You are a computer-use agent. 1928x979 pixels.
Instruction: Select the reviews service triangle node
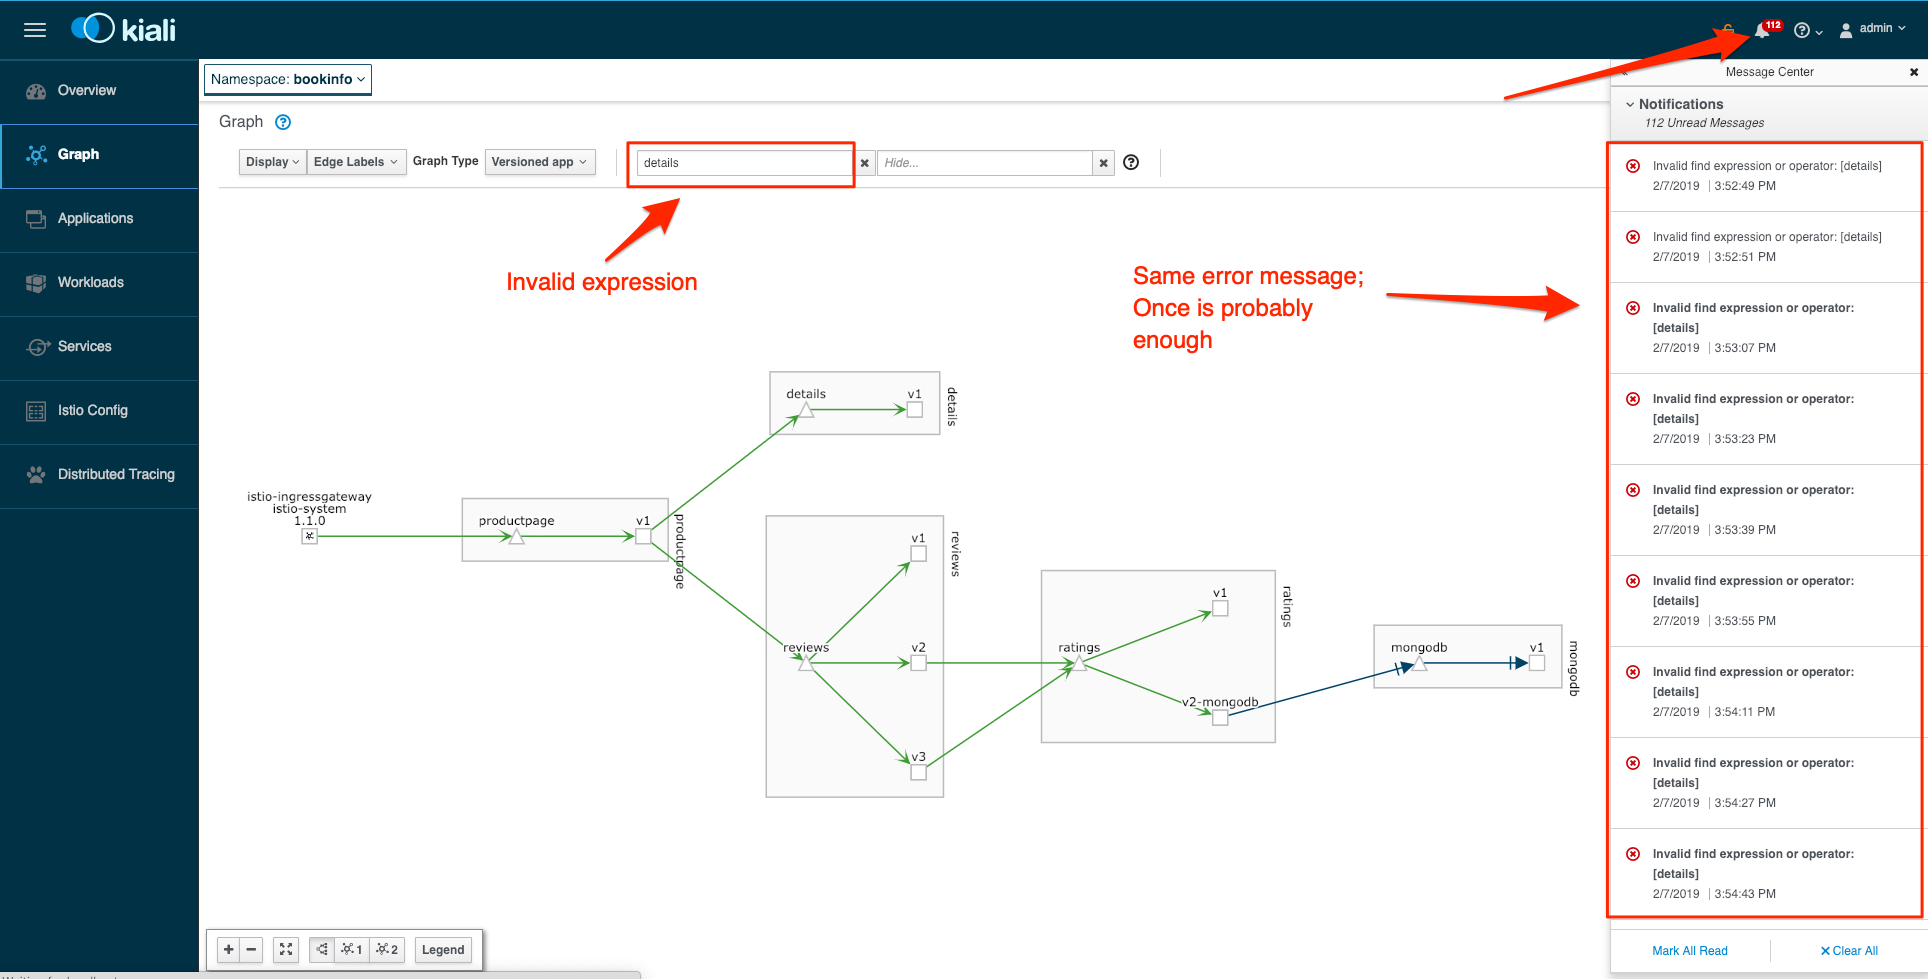[806, 663]
